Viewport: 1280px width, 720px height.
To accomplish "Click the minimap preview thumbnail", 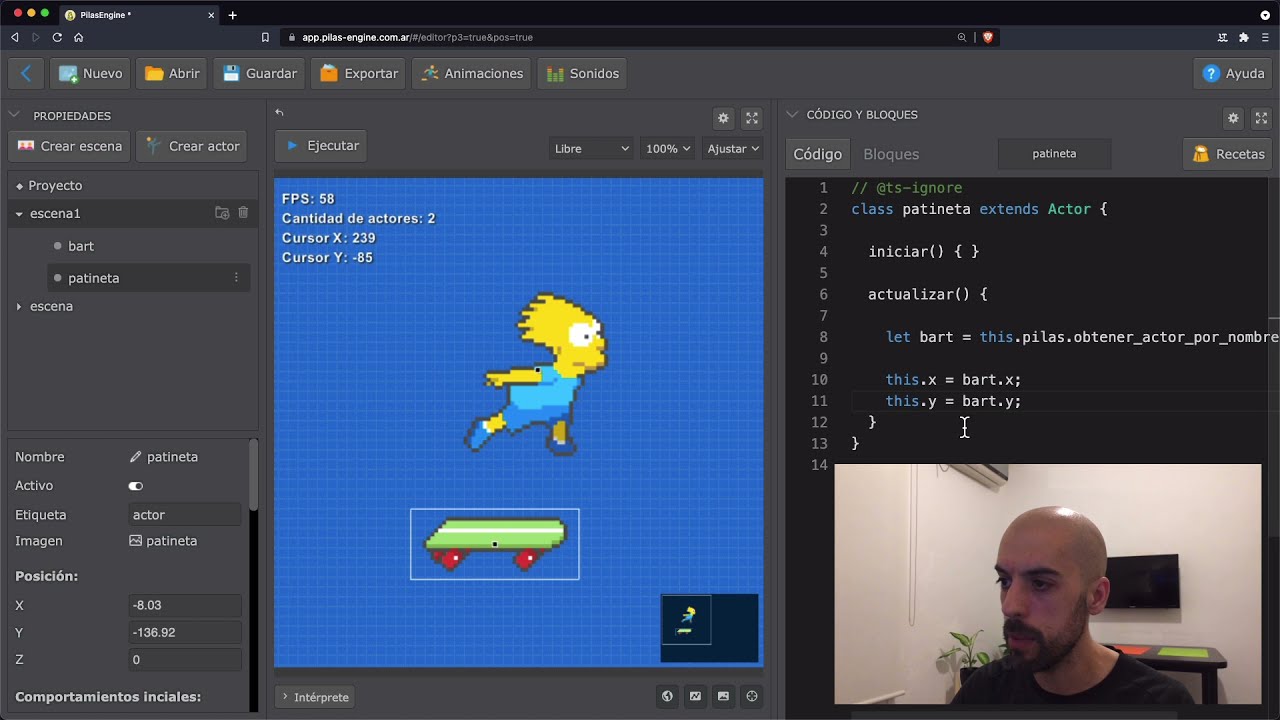I will (x=709, y=627).
